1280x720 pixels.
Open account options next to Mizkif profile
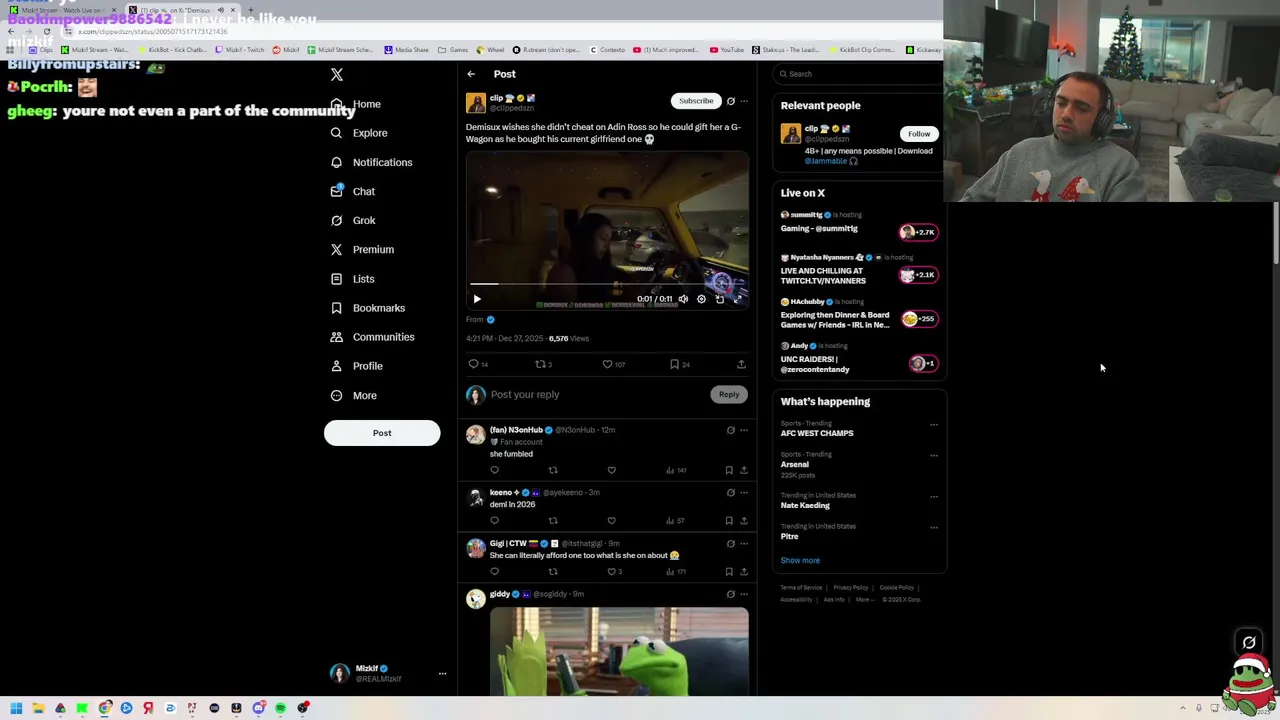coord(442,674)
